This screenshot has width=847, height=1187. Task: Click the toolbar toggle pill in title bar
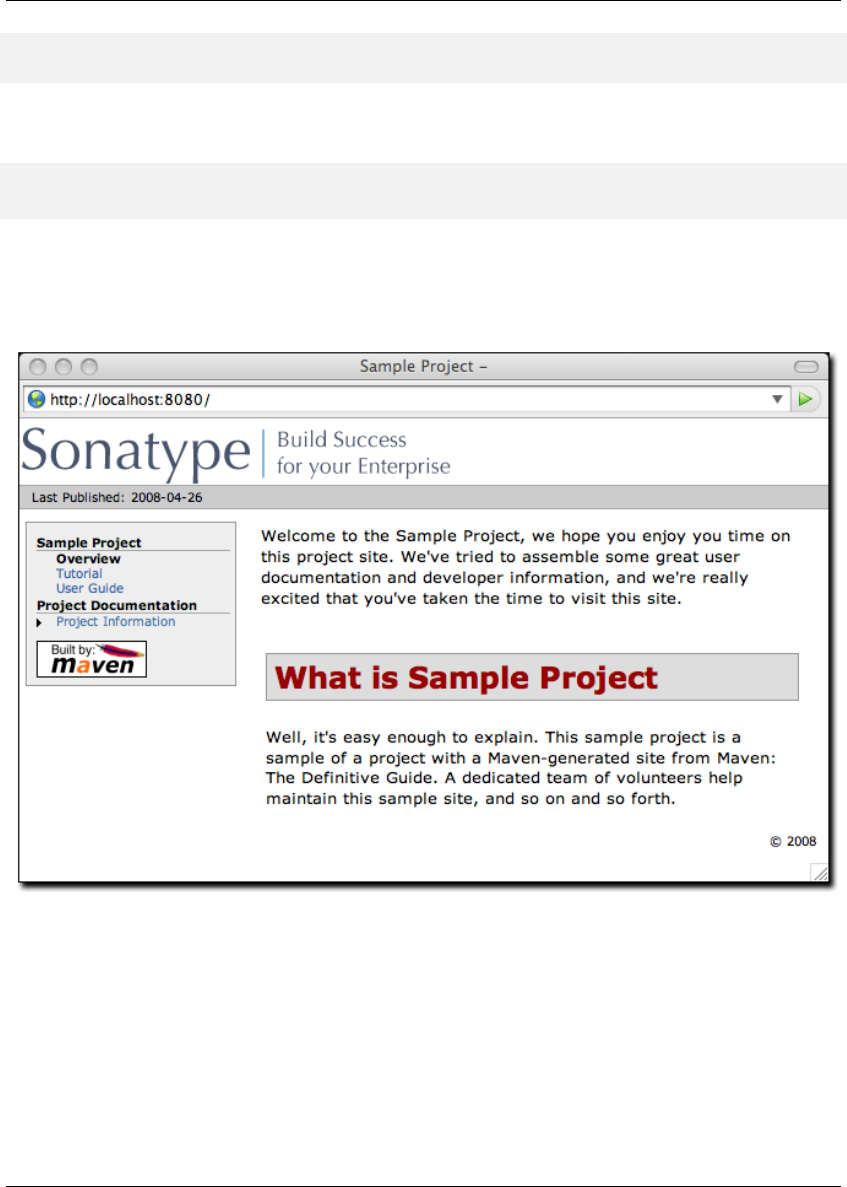tap(805, 367)
